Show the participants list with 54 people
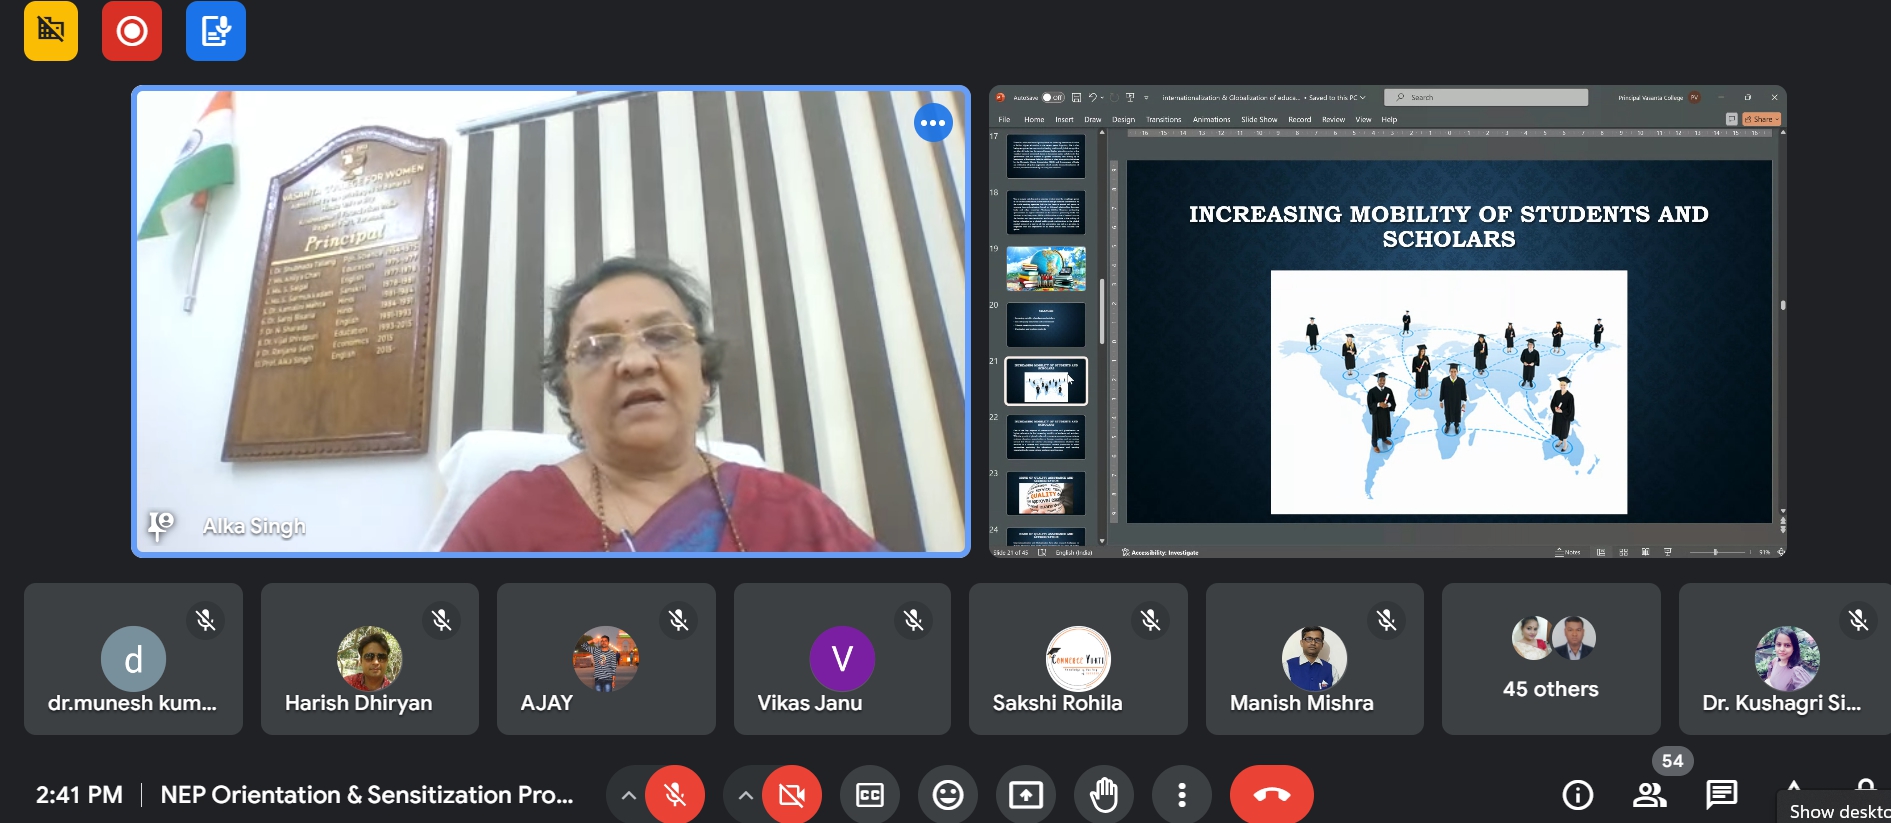This screenshot has height=823, width=1891. pyautogui.click(x=1649, y=795)
